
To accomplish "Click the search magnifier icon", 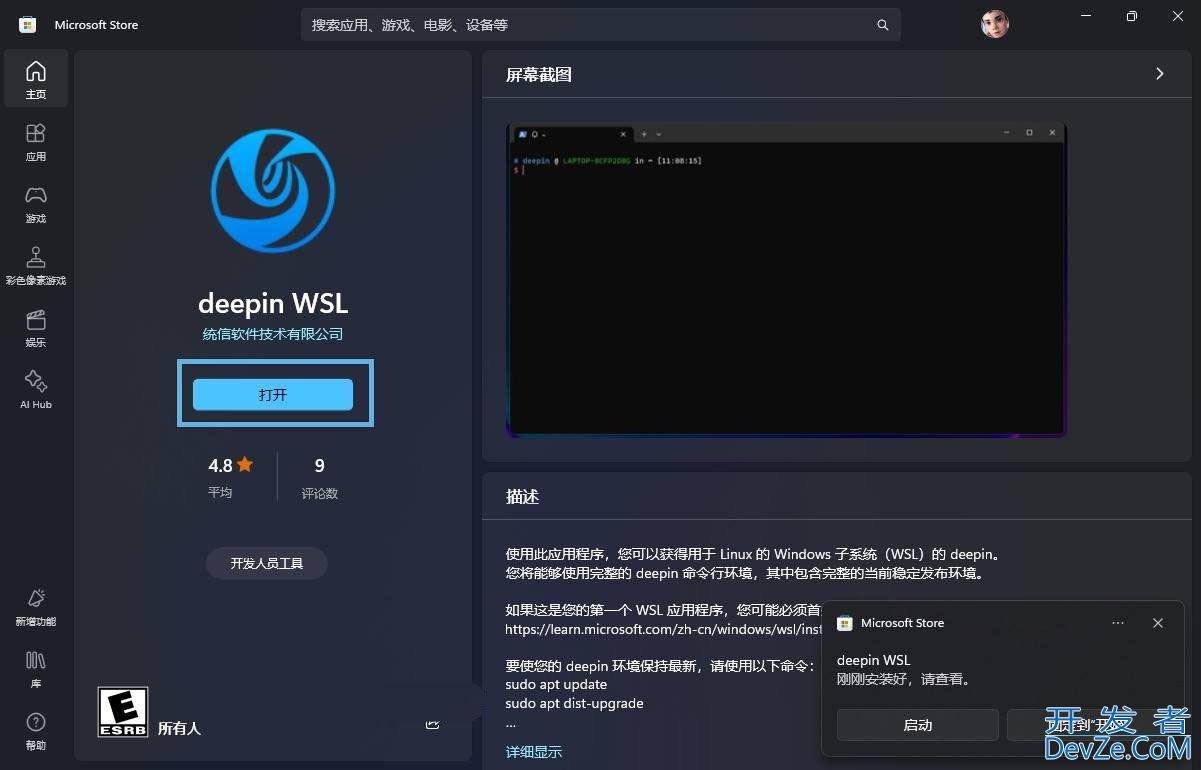I will (x=883, y=25).
